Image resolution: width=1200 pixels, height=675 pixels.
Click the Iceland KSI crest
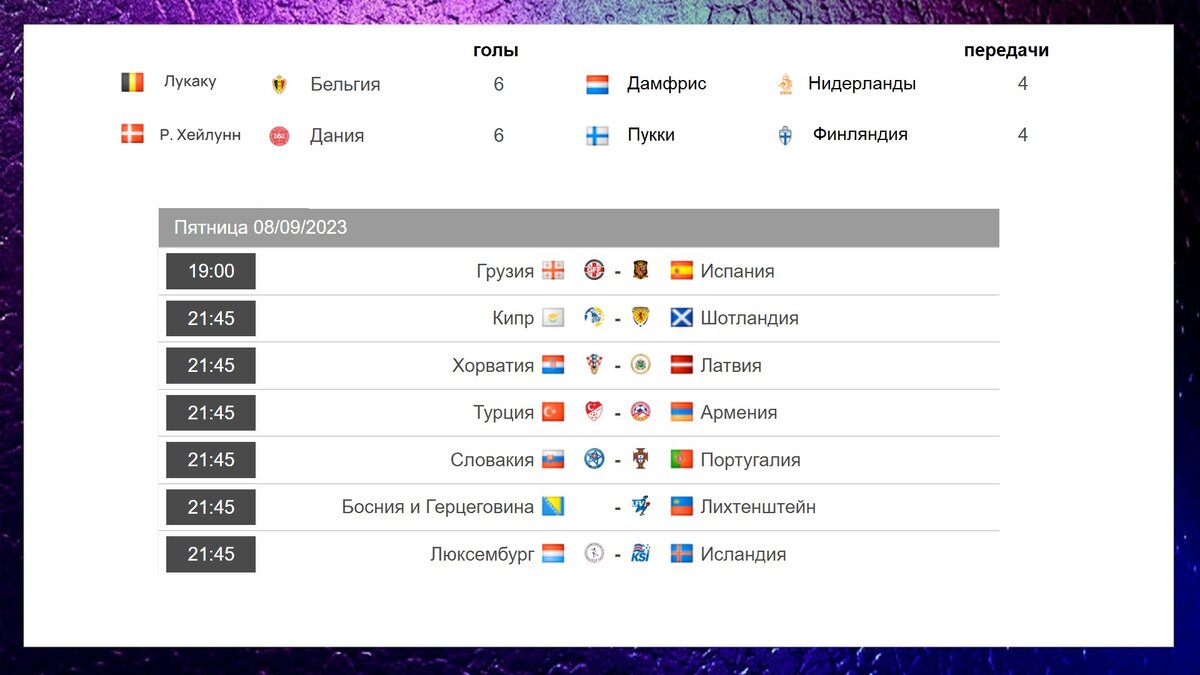coord(641,554)
